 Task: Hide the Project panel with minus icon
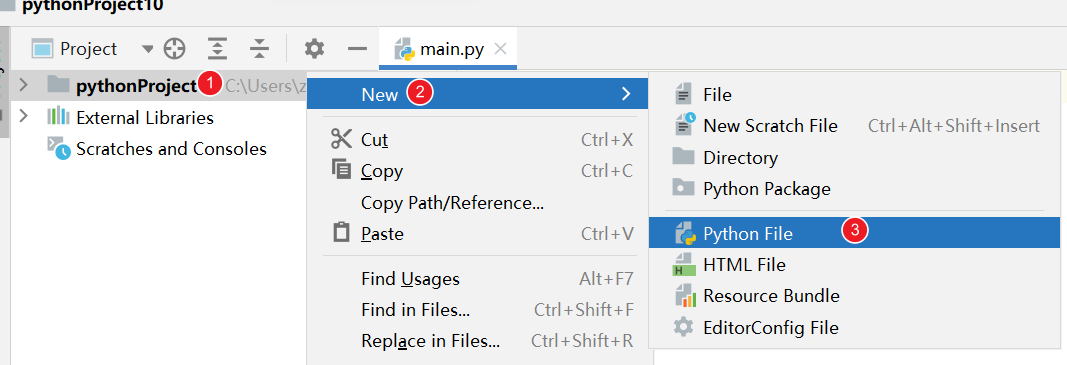(x=357, y=48)
